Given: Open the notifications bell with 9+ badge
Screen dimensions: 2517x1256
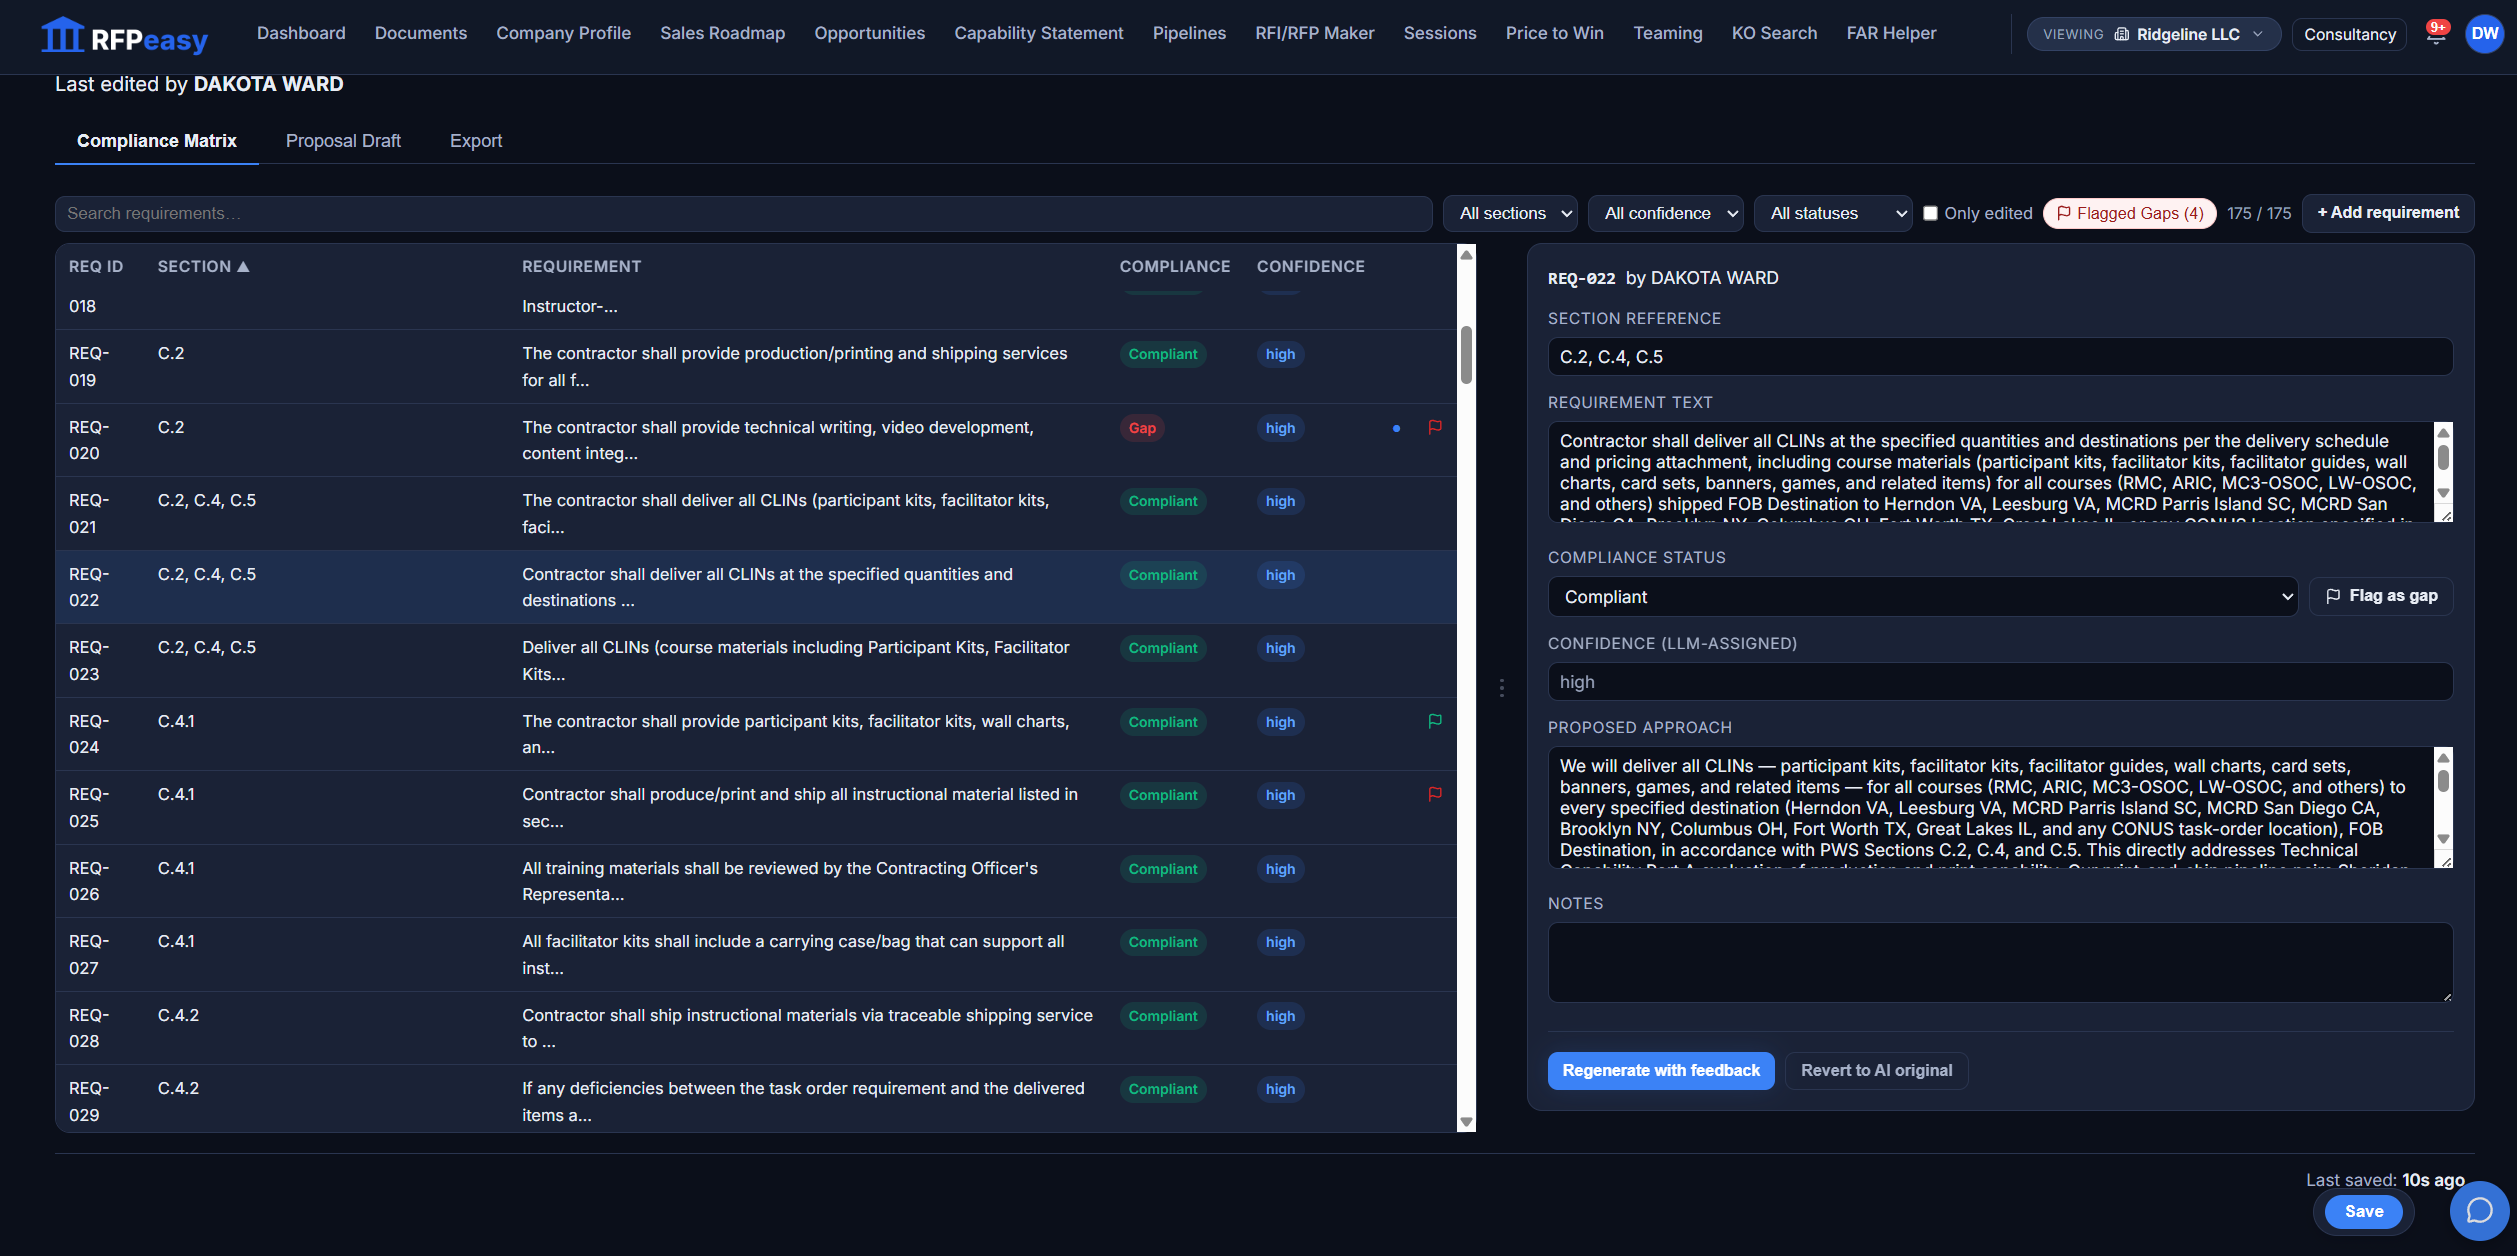Looking at the screenshot, I should tap(2436, 34).
